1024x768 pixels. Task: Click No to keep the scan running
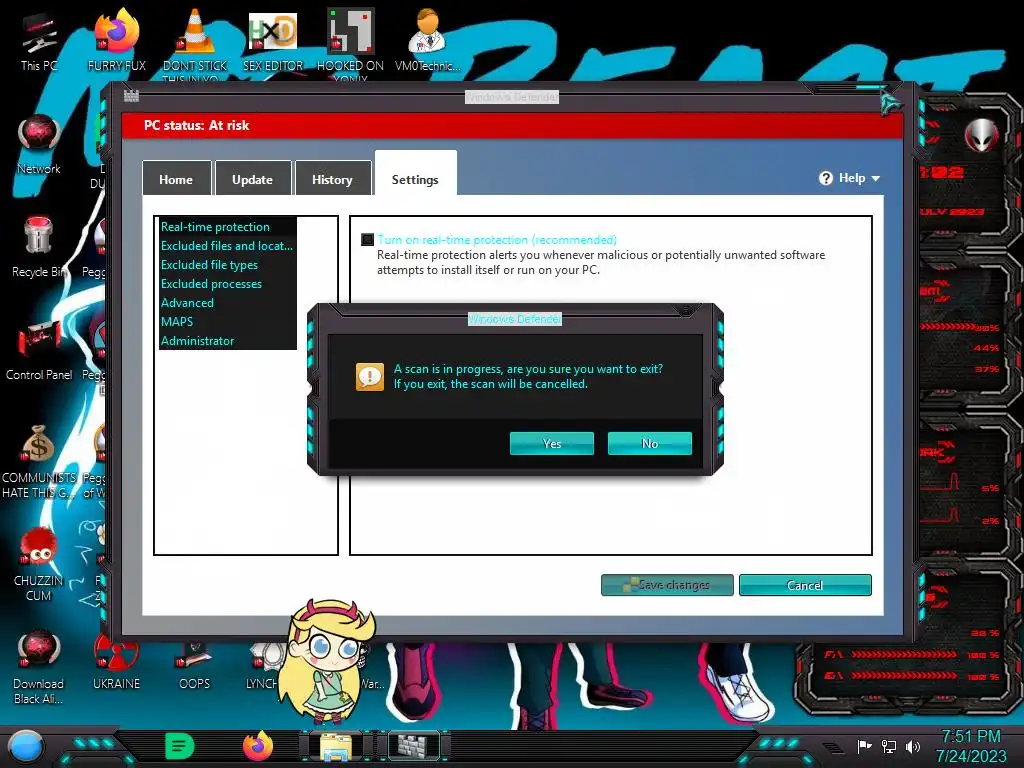(x=649, y=443)
